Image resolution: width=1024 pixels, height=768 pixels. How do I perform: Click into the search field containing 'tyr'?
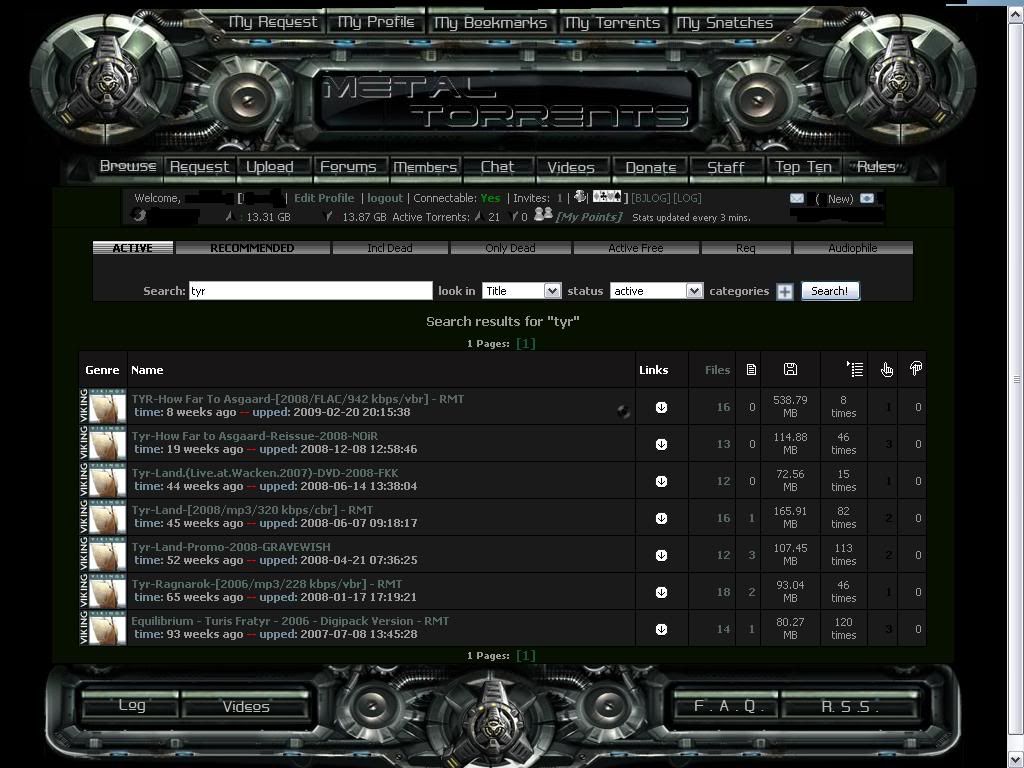[310, 291]
